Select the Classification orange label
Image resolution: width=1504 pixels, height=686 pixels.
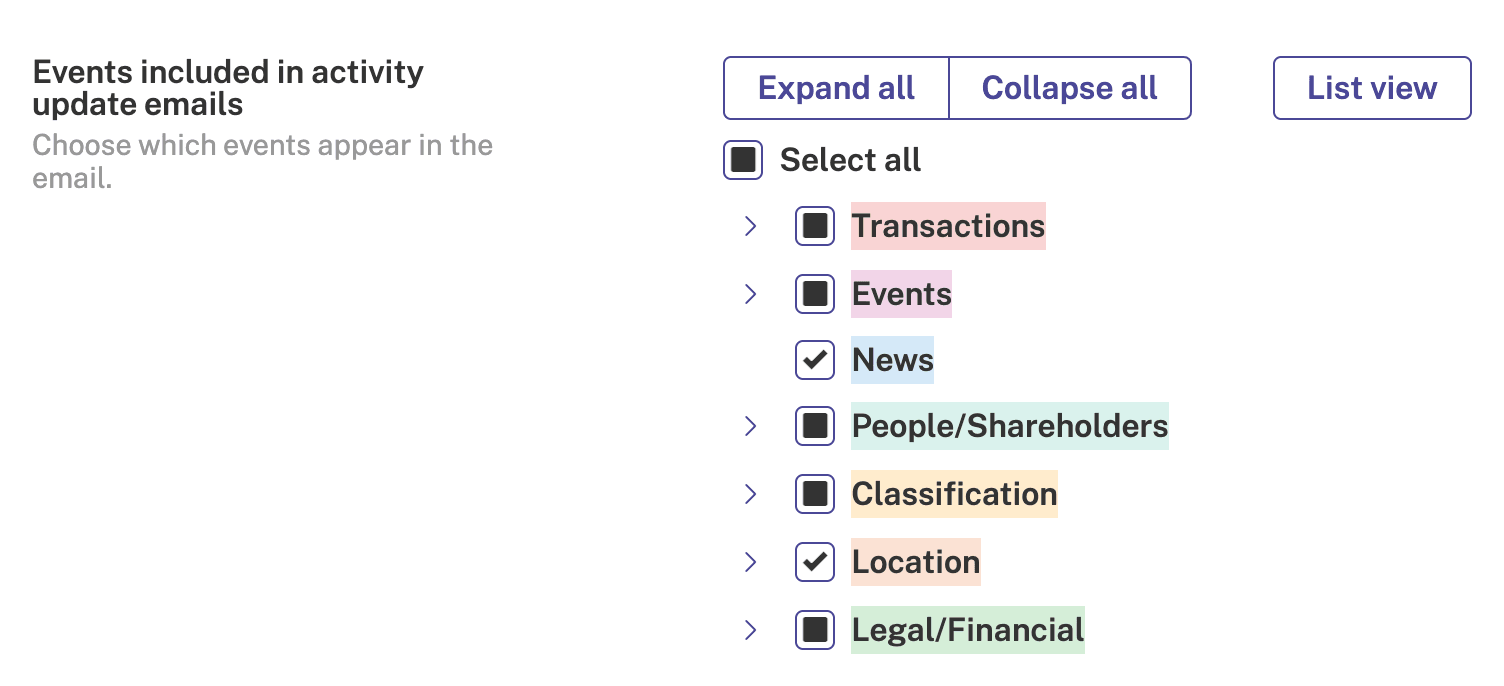pos(954,494)
